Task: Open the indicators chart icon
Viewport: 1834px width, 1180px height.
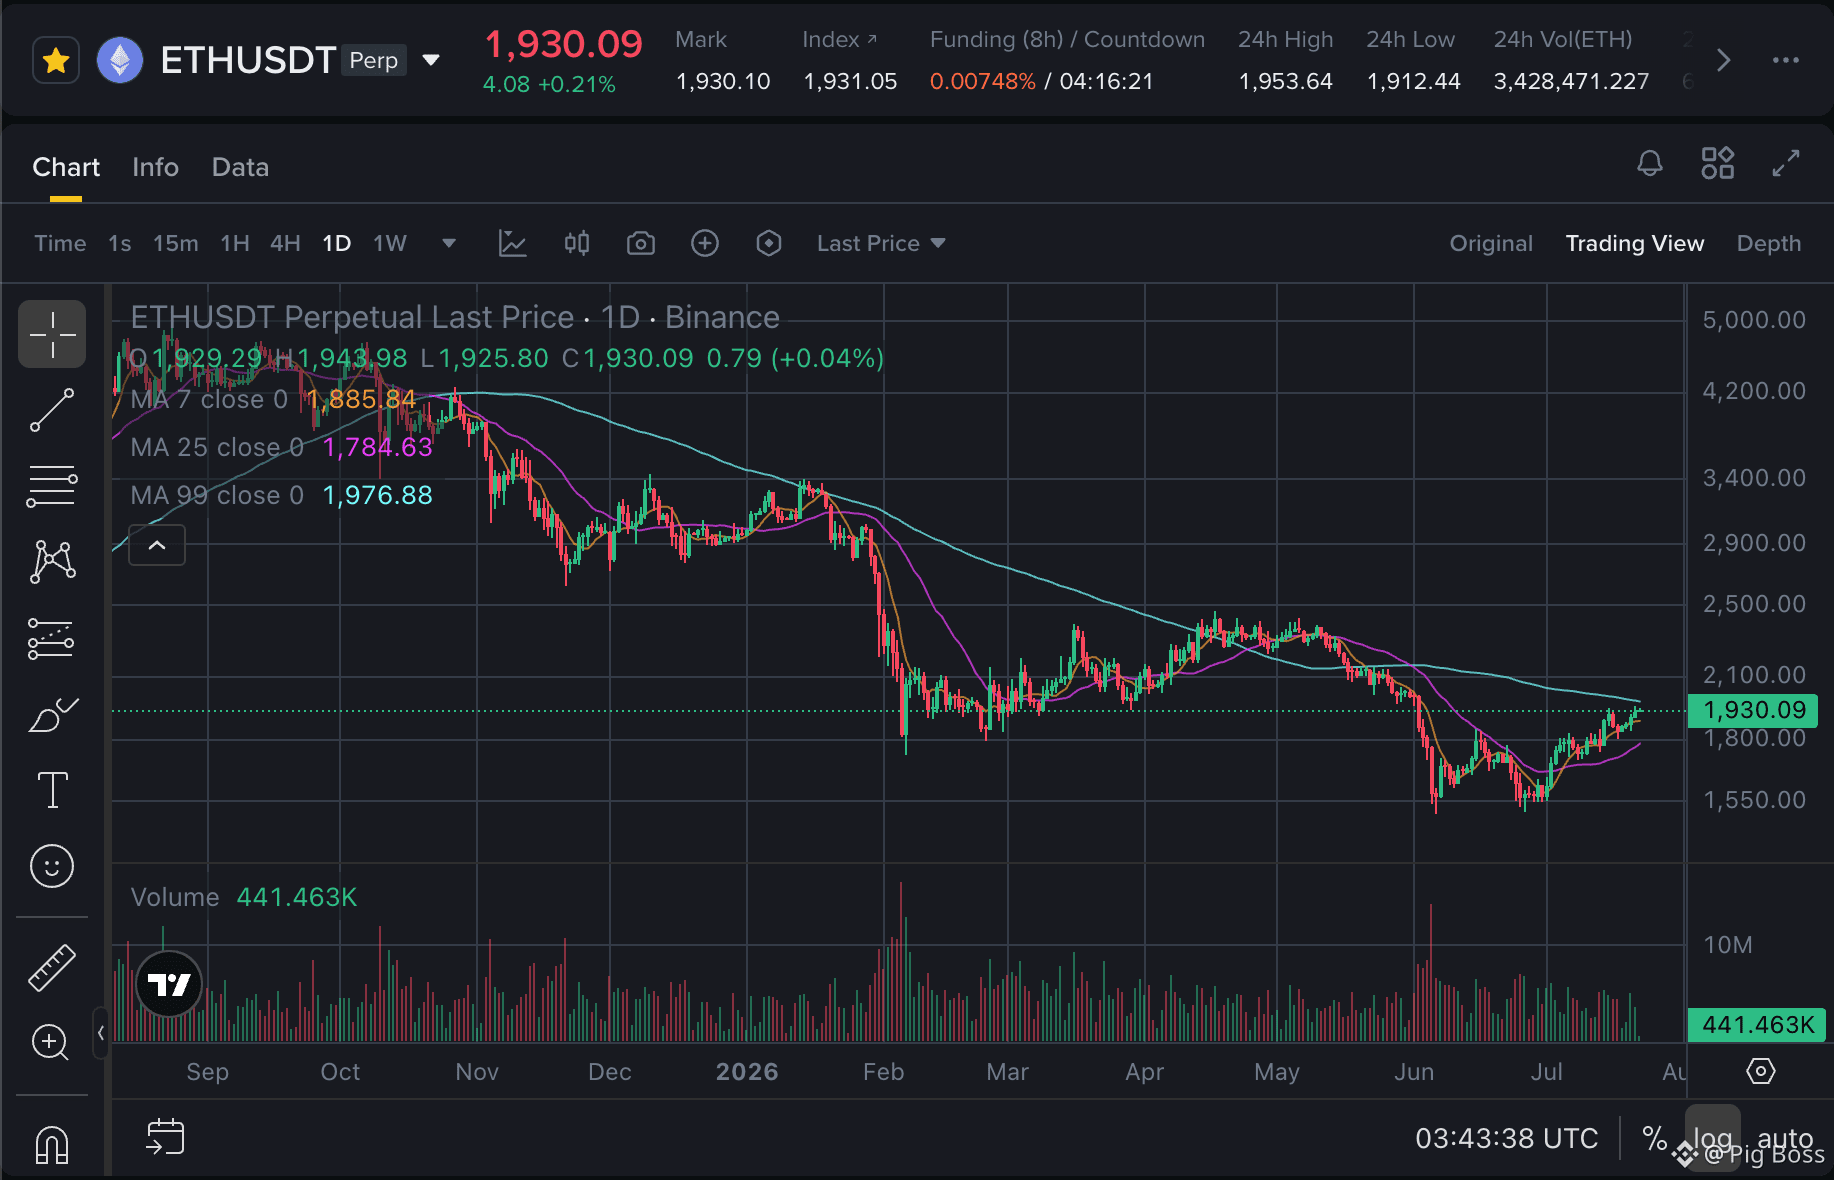Action: pyautogui.click(x=513, y=243)
